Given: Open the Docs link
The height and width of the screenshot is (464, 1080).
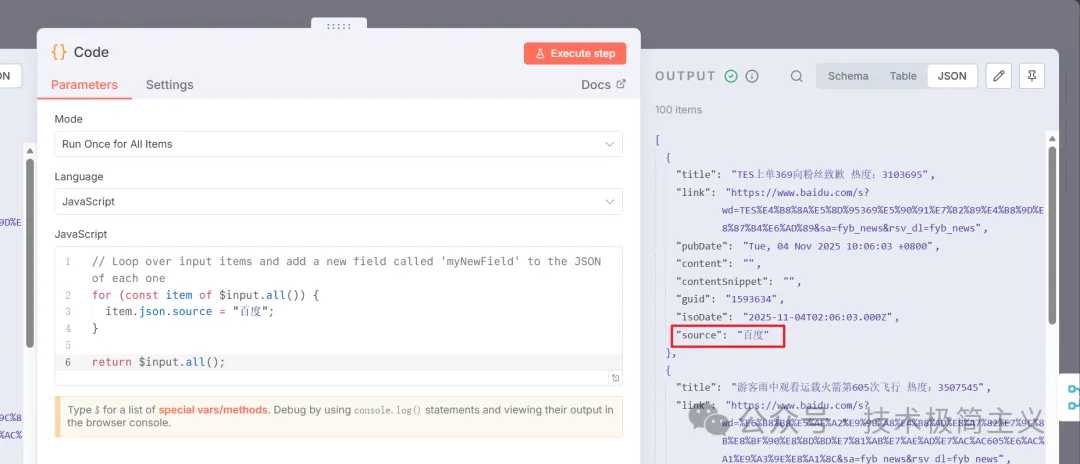Looking at the screenshot, I should click(x=603, y=85).
